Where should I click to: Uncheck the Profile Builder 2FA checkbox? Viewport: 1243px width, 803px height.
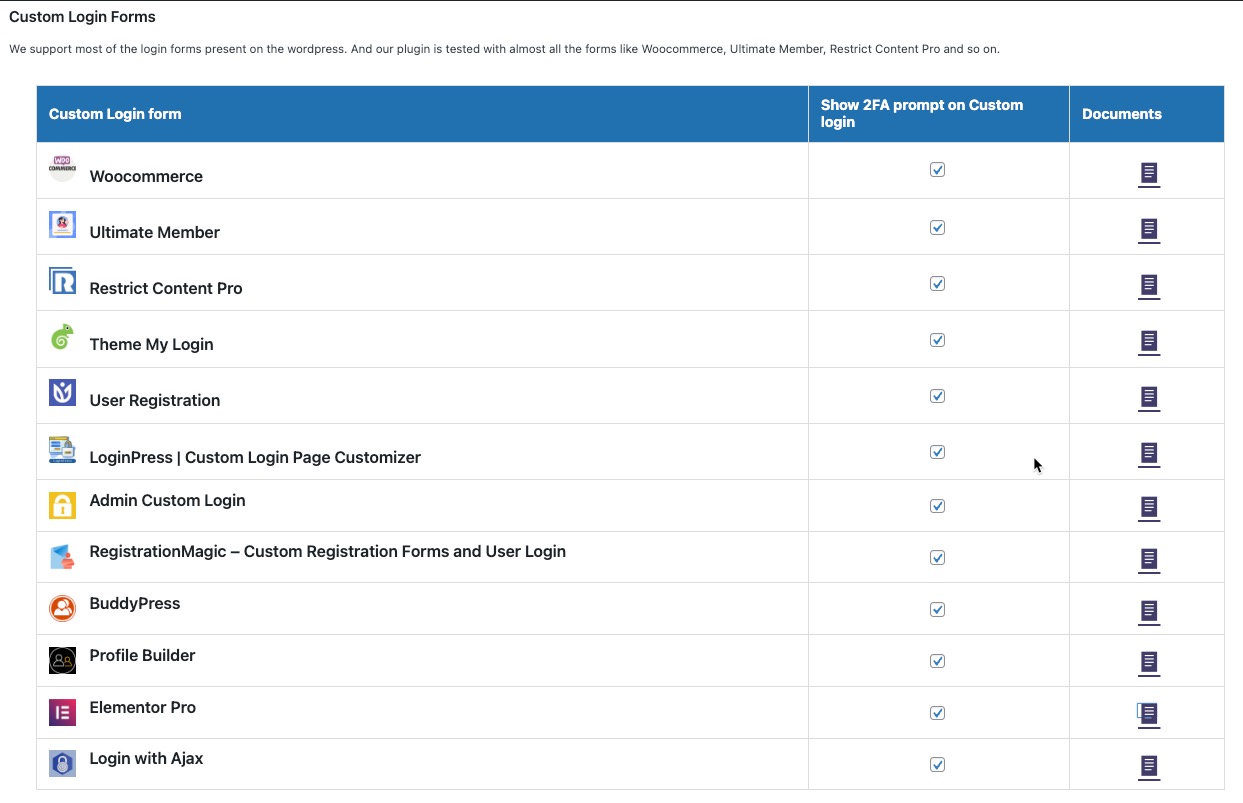[937, 661]
